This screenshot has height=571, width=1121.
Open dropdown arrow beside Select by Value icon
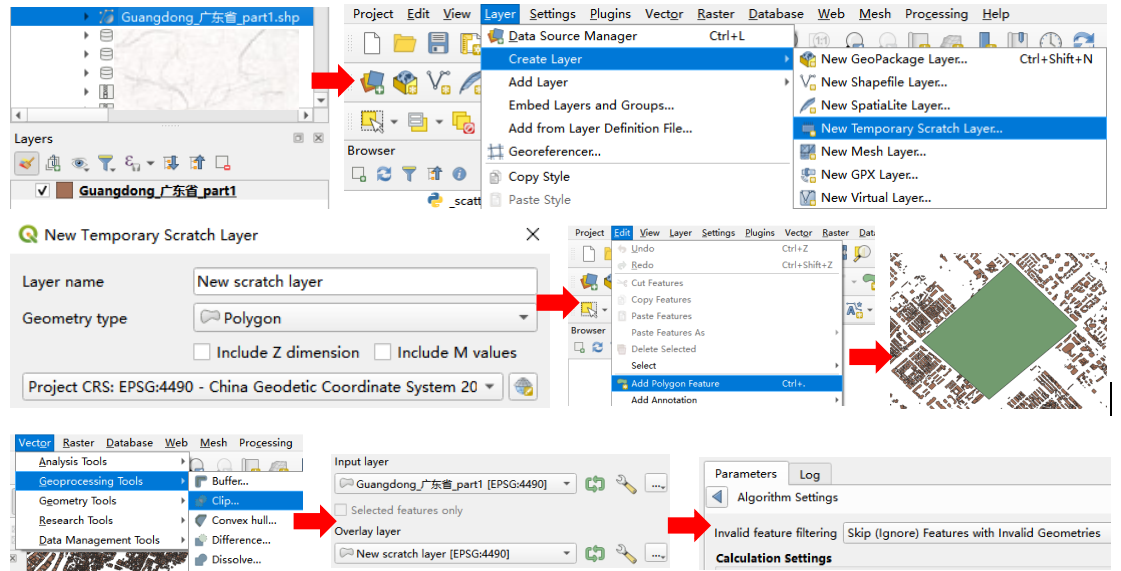click(439, 122)
